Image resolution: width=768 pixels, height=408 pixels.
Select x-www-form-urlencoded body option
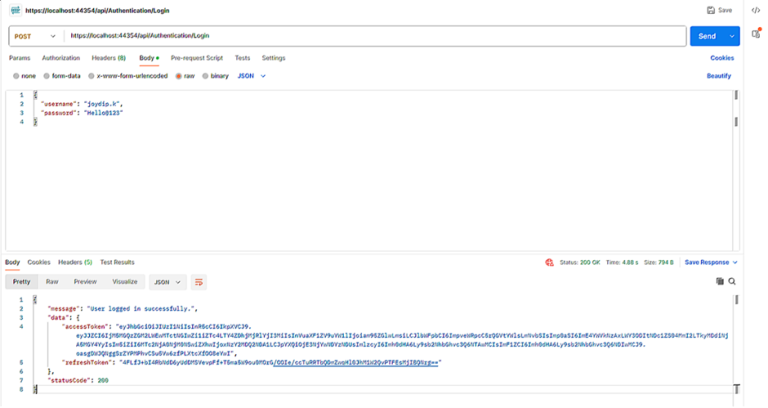pyautogui.click(x=91, y=76)
